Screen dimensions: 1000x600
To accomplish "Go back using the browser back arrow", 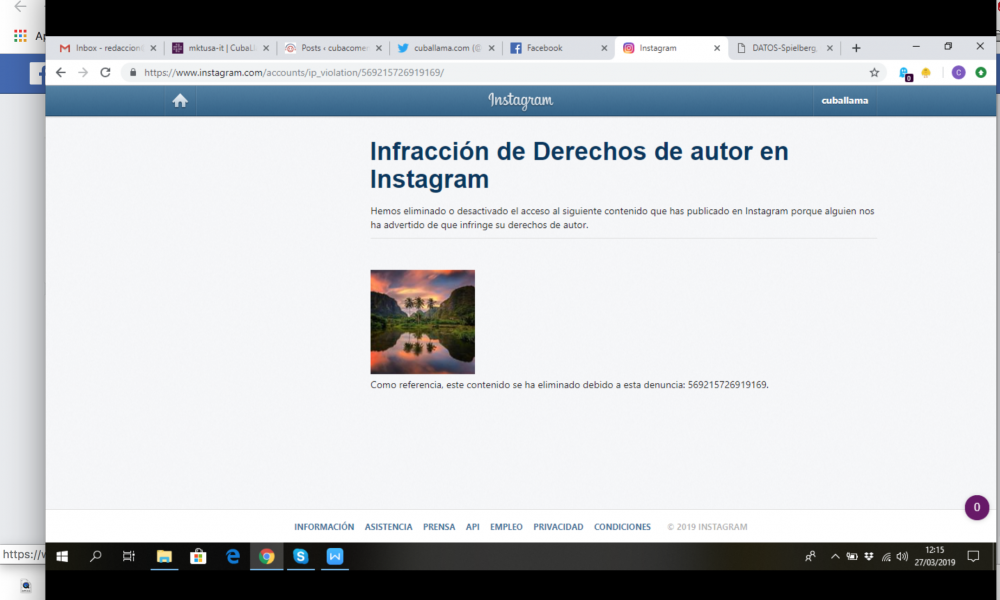I will pyautogui.click(x=61, y=72).
